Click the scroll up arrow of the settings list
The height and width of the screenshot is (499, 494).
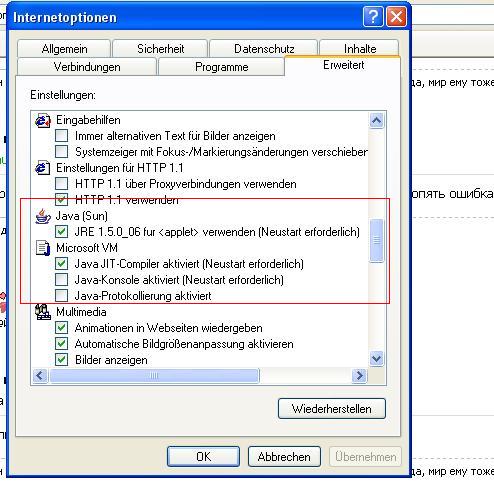377,120
